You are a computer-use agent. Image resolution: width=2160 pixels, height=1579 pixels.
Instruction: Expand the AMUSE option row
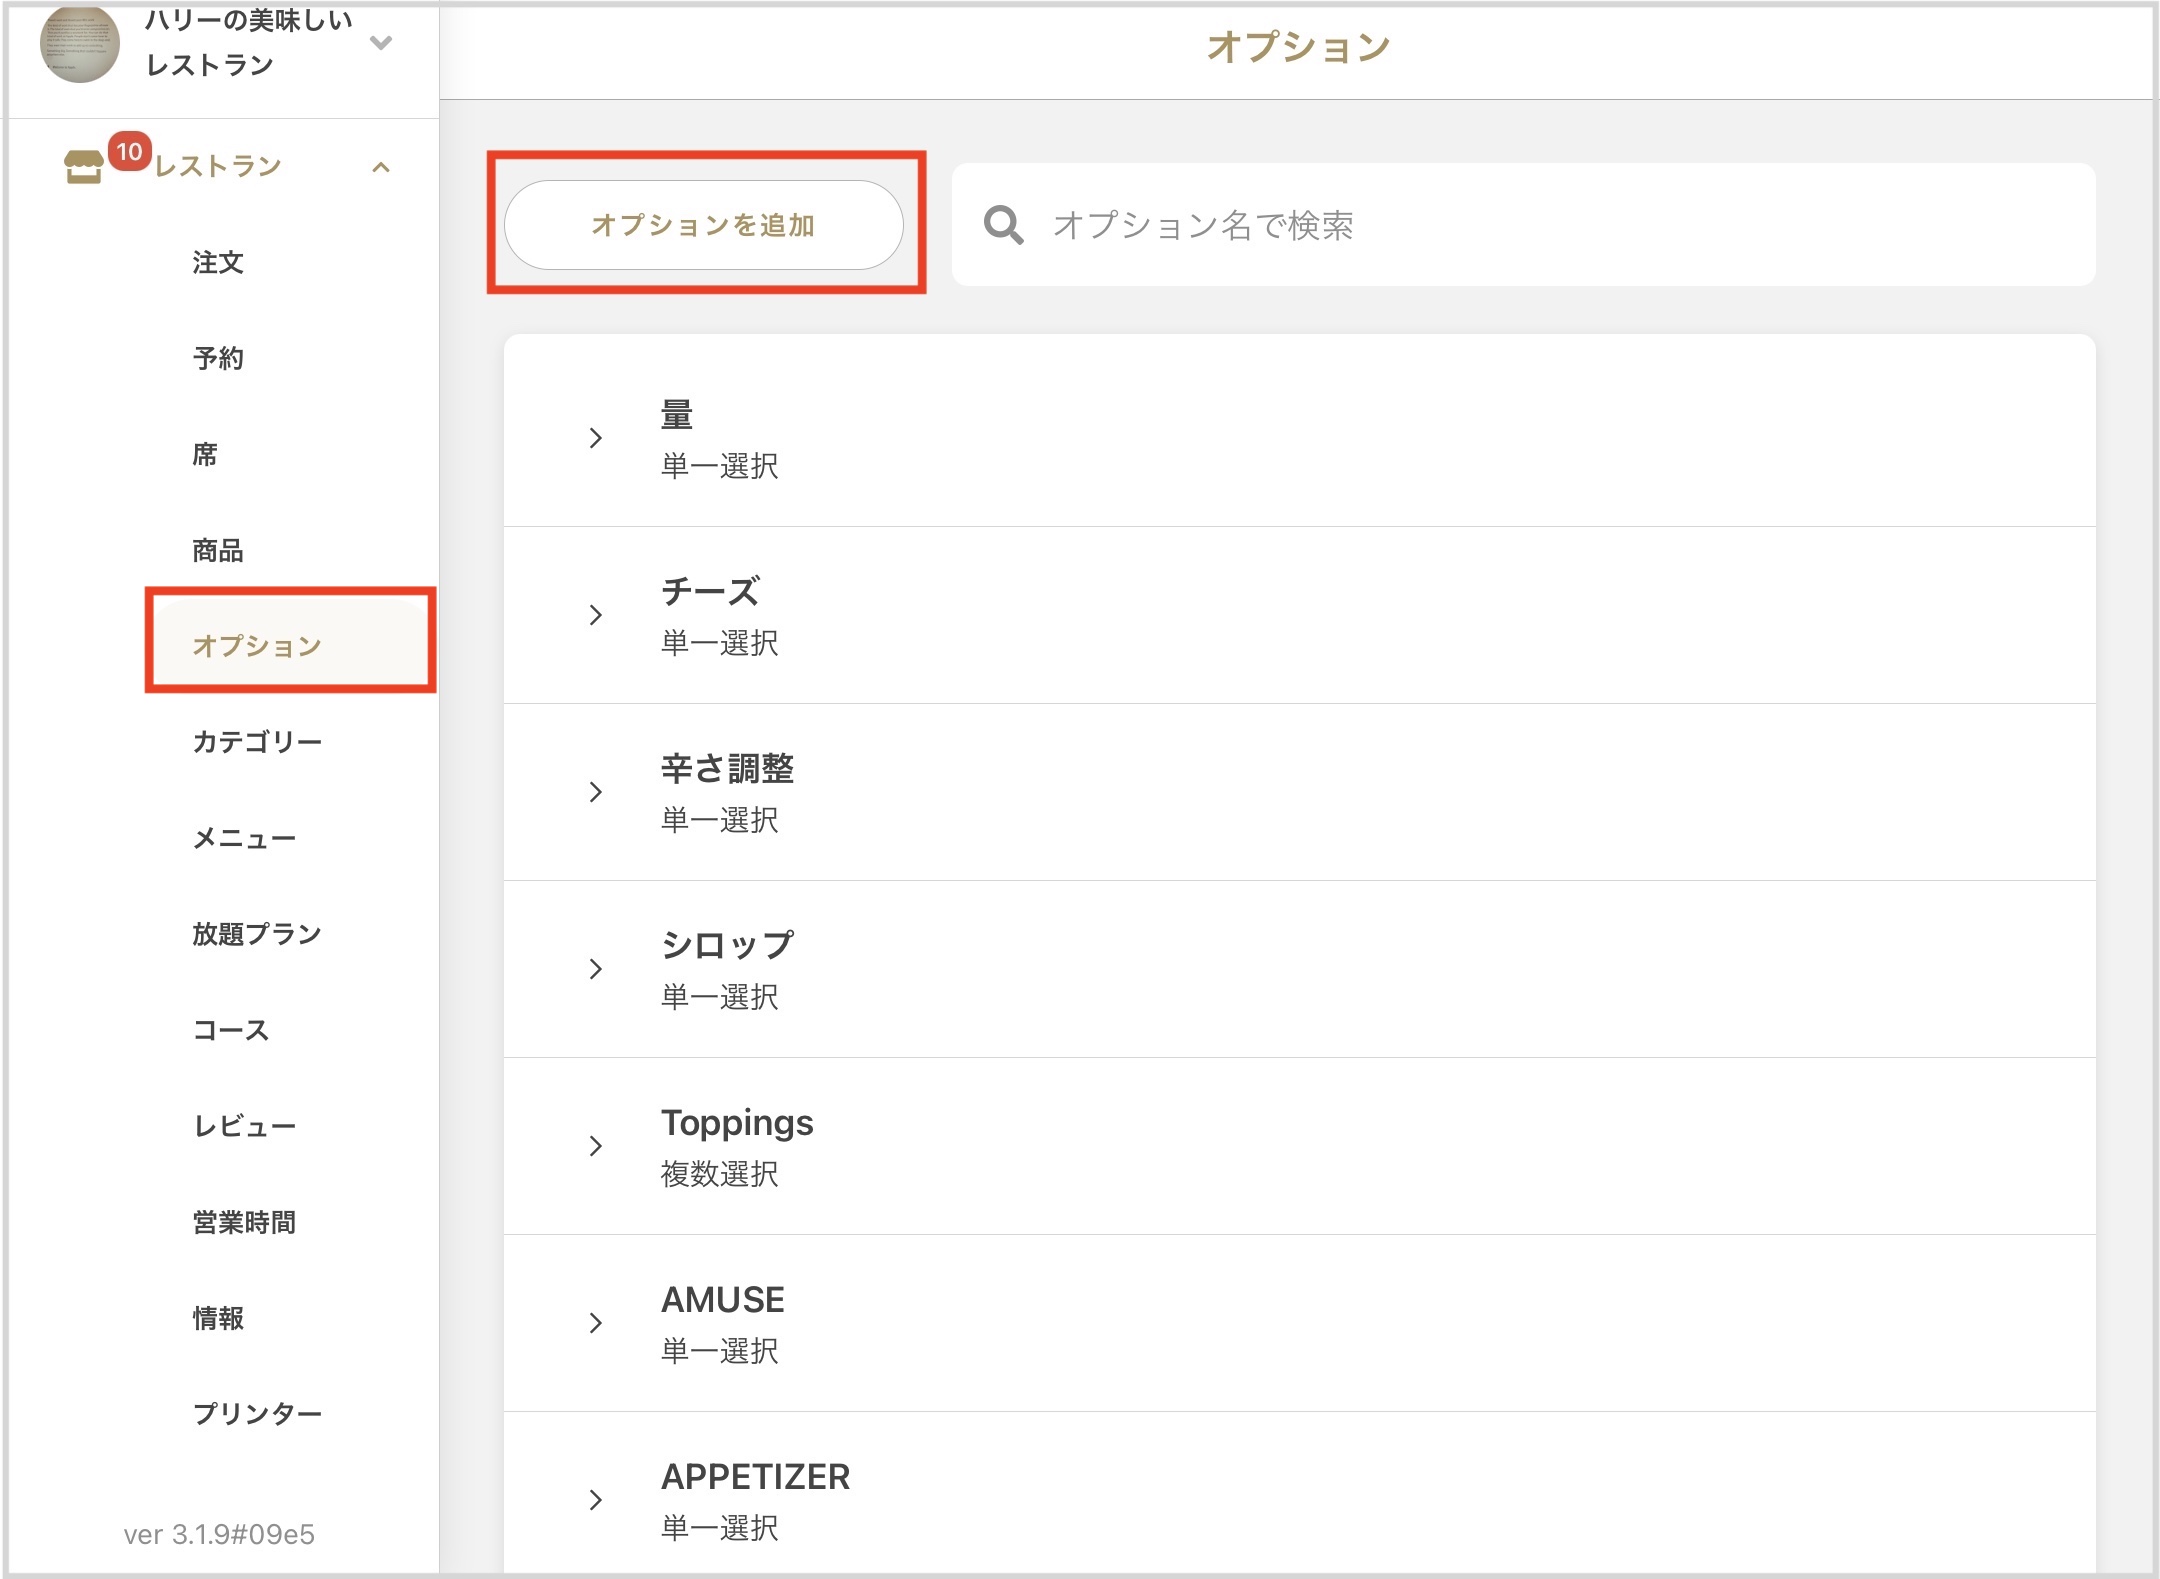tap(596, 1323)
